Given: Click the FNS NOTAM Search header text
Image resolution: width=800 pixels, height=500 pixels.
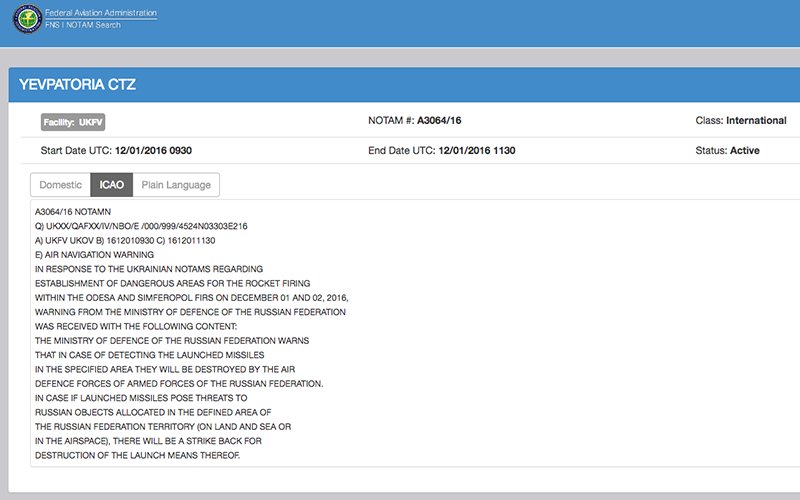Looking at the screenshot, I should click(83, 25).
